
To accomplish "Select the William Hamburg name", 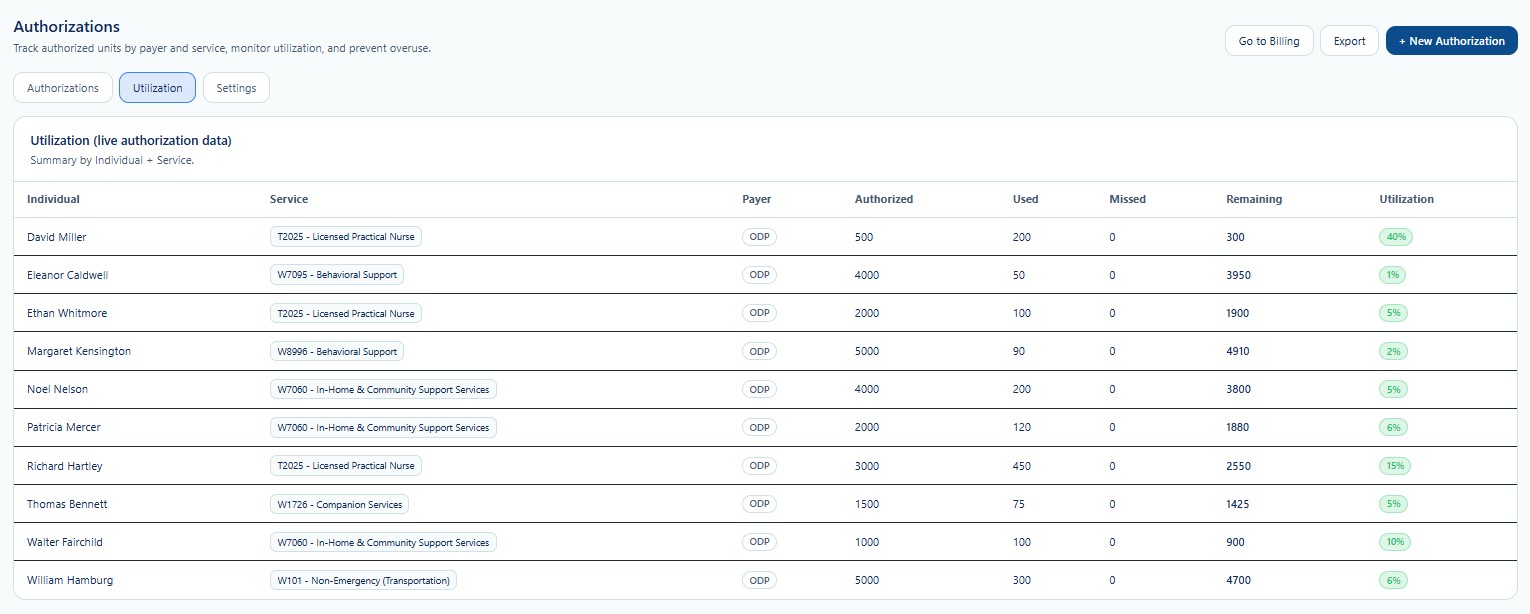I will point(70,580).
